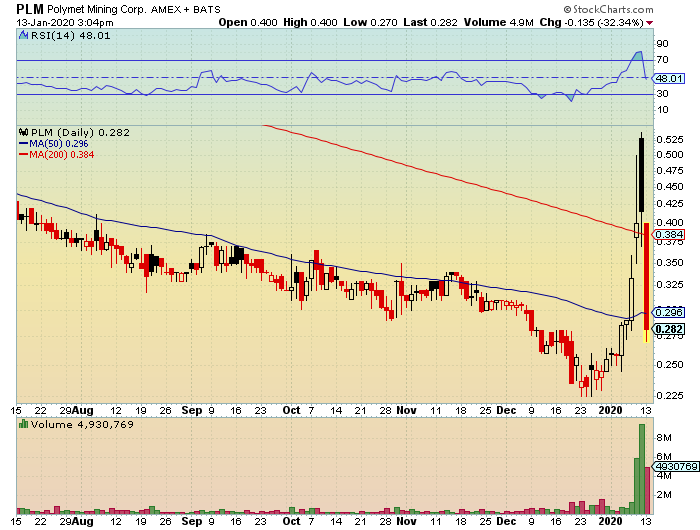This screenshot has height=530, width=700.
Task: Click the 8M volume axis label
Action: (x=663, y=438)
